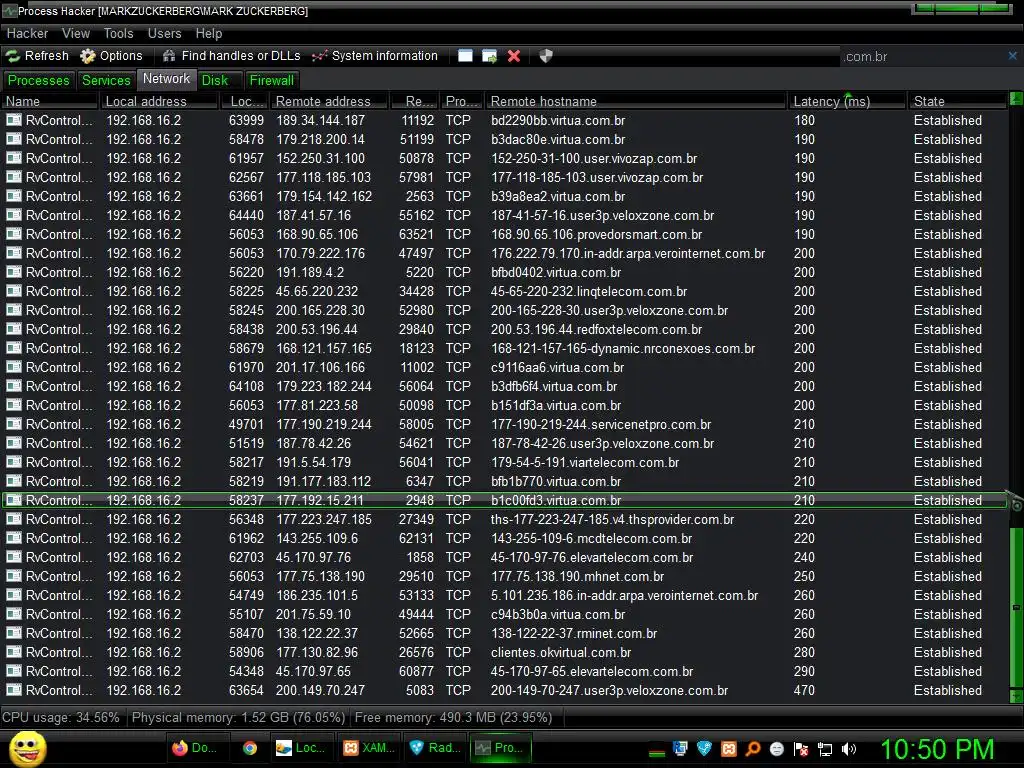Image resolution: width=1024 pixels, height=768 pixels.
Task: Switch to the Rad... taskbar button
Action: (x=435, y=748)
